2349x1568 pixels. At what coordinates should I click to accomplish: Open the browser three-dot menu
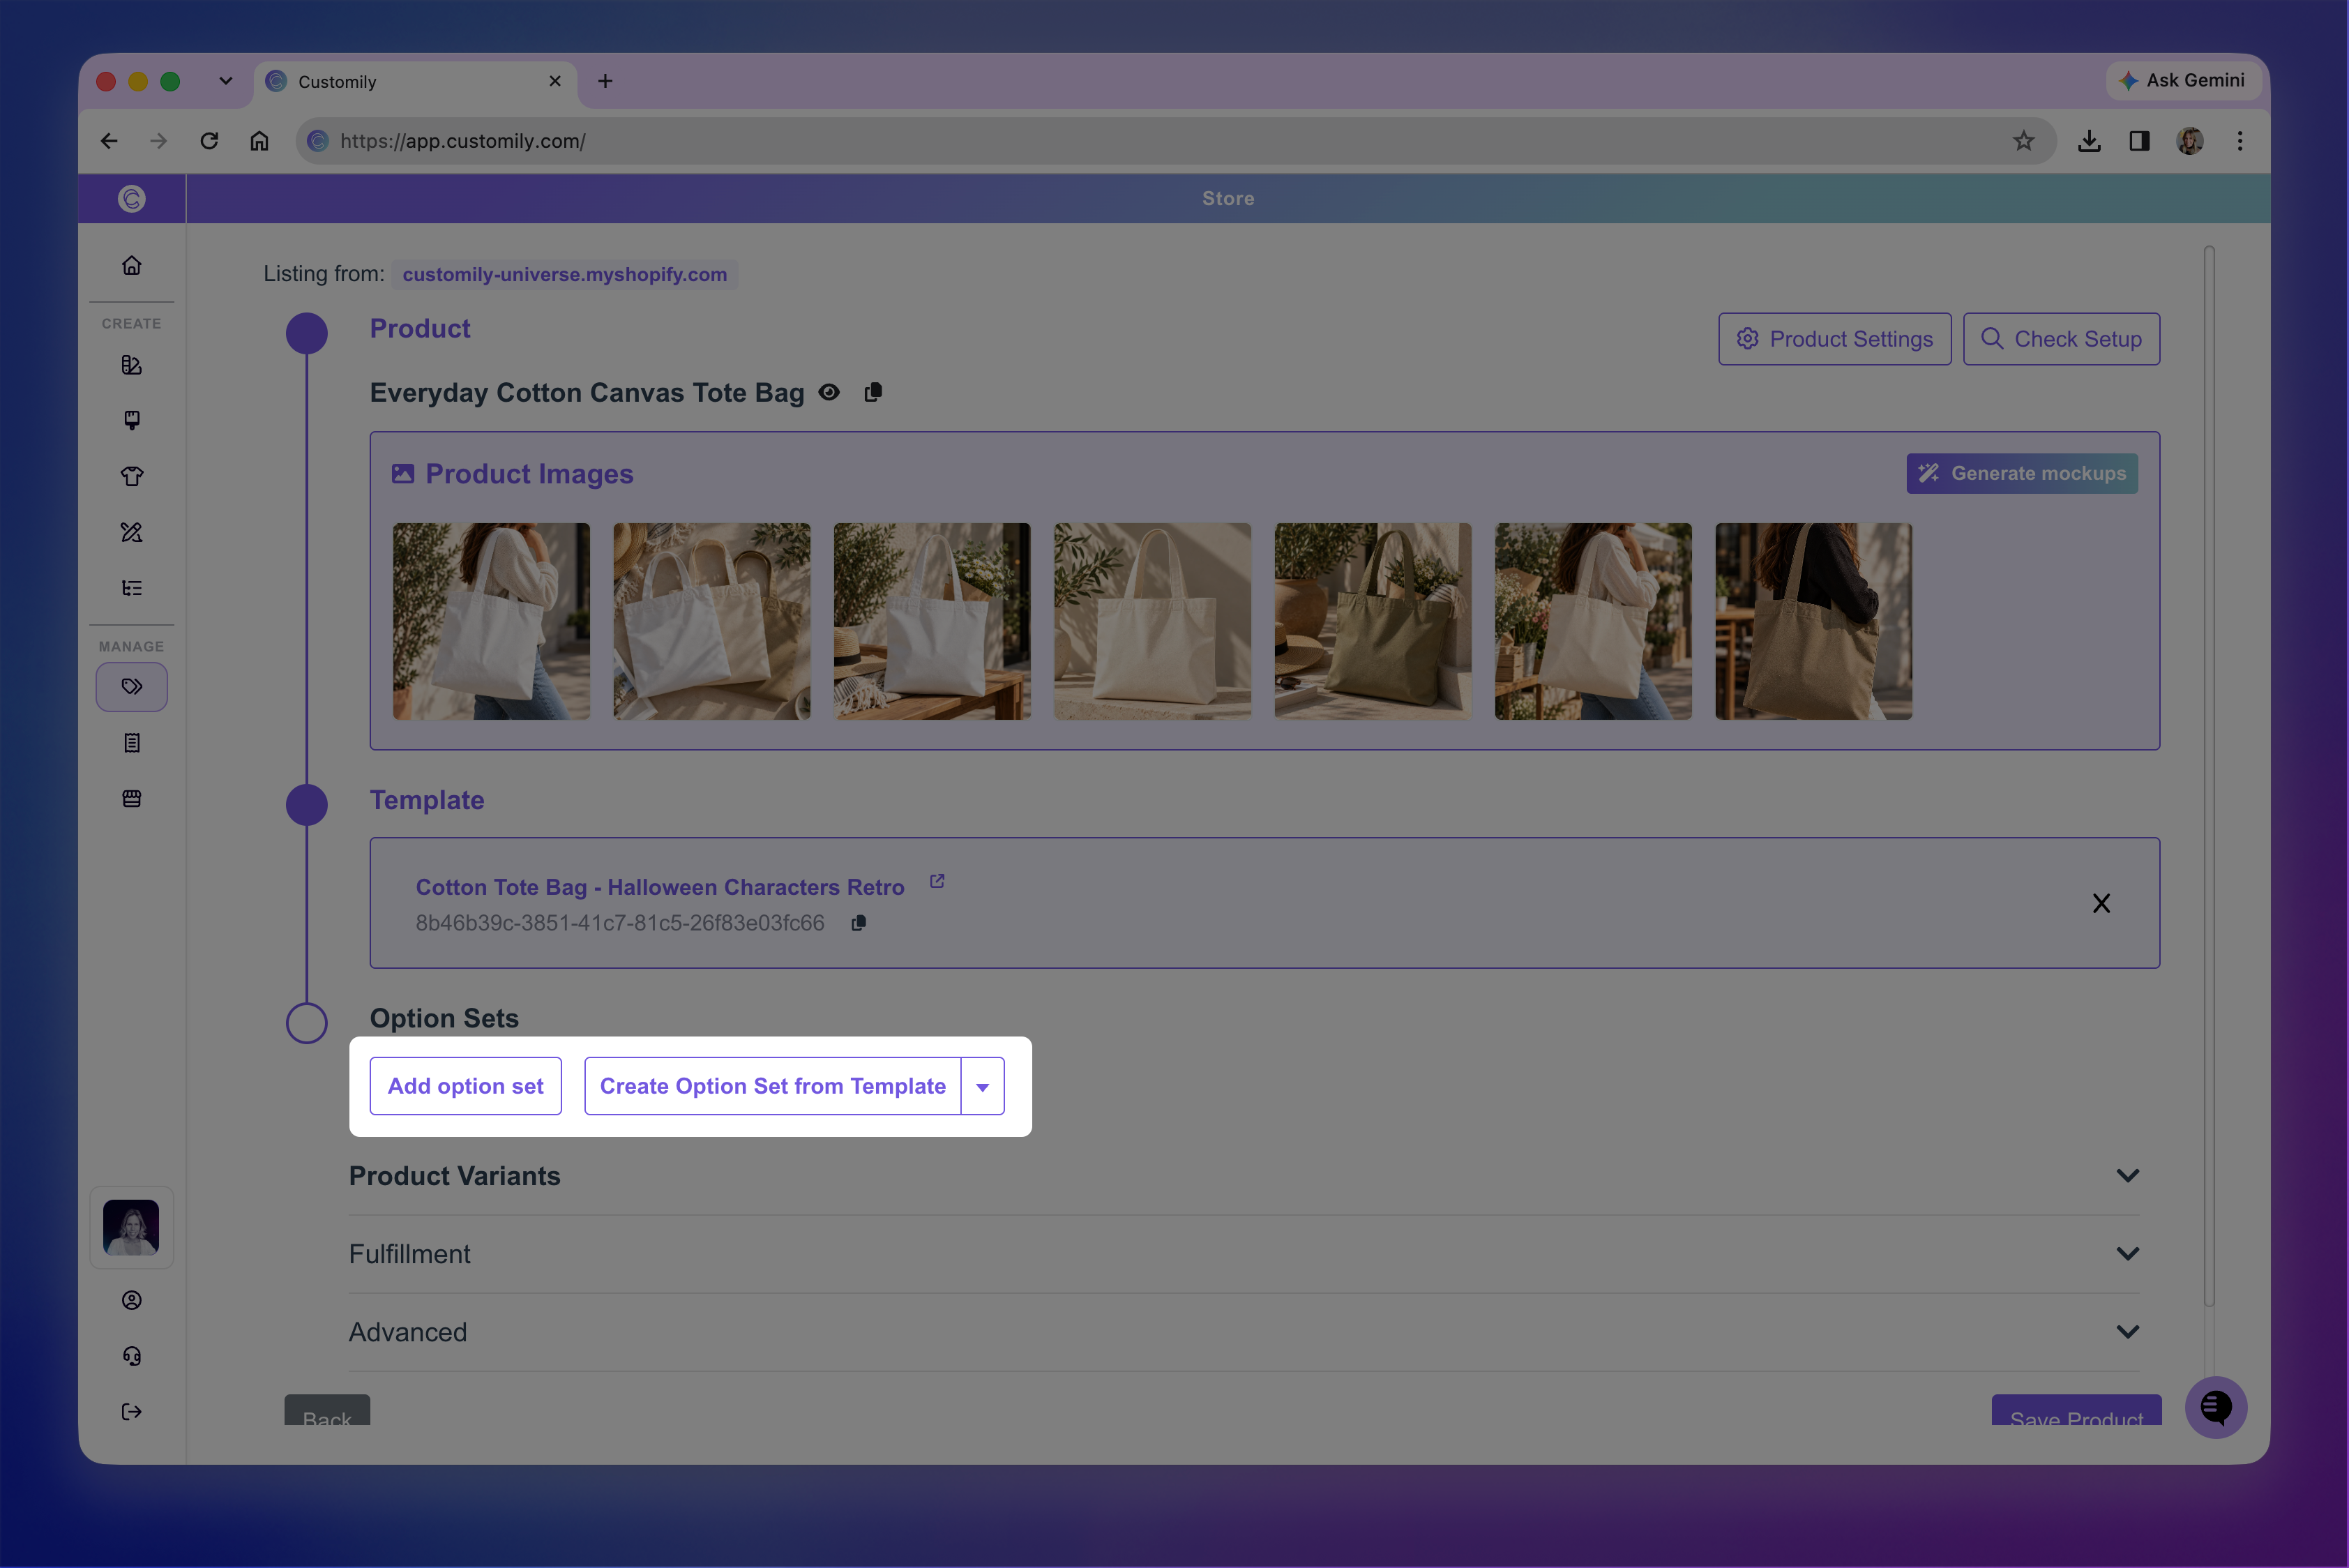[2240, 141]
